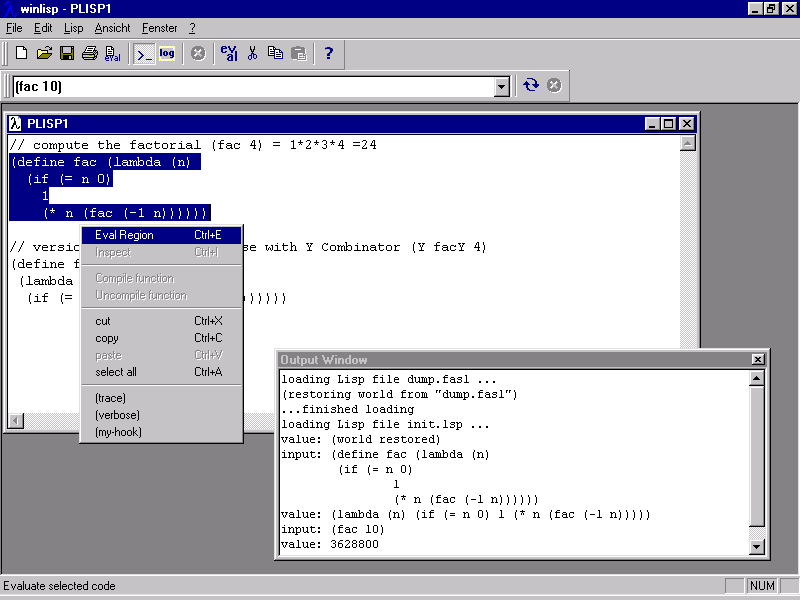
Task: Click the (fac 10) expression input field
Action: coord(254,87)
